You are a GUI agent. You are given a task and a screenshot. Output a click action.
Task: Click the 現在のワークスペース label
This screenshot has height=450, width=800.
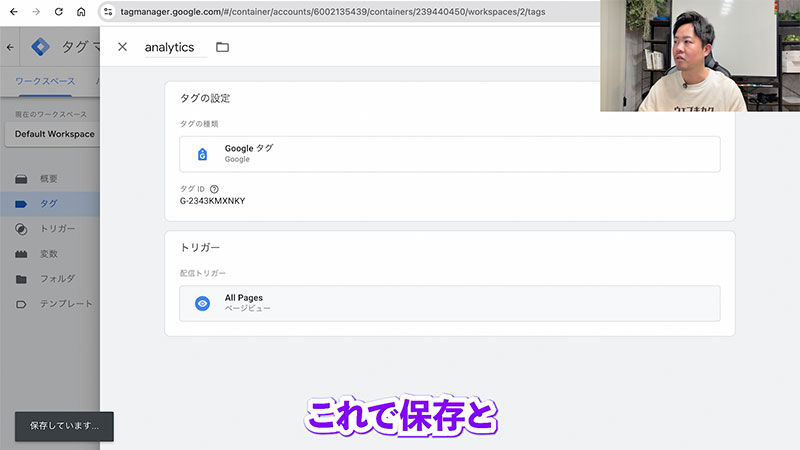pos(51,114)
